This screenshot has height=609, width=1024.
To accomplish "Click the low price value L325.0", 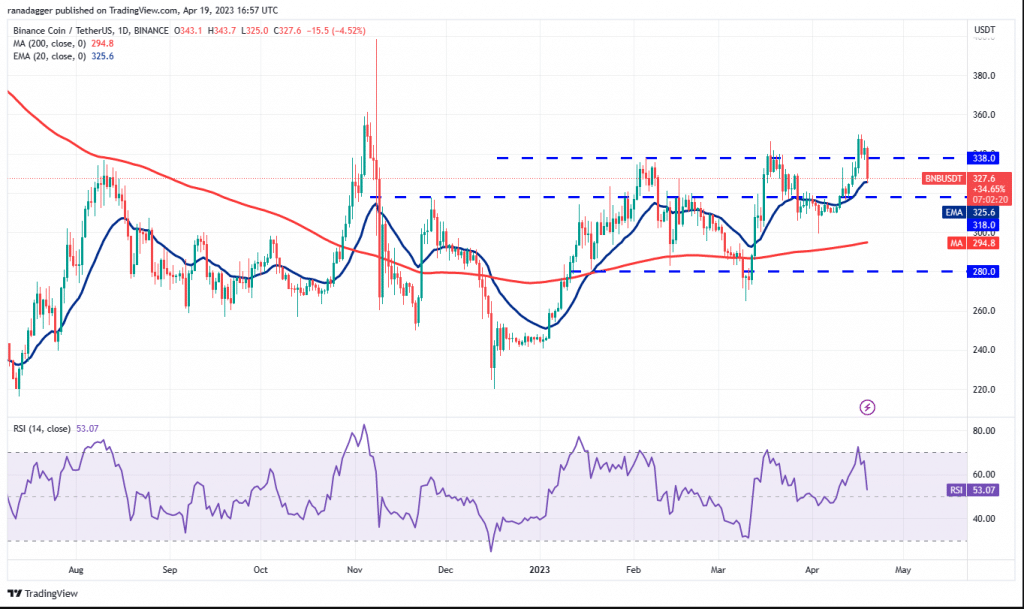I will [x=255, y=31].
